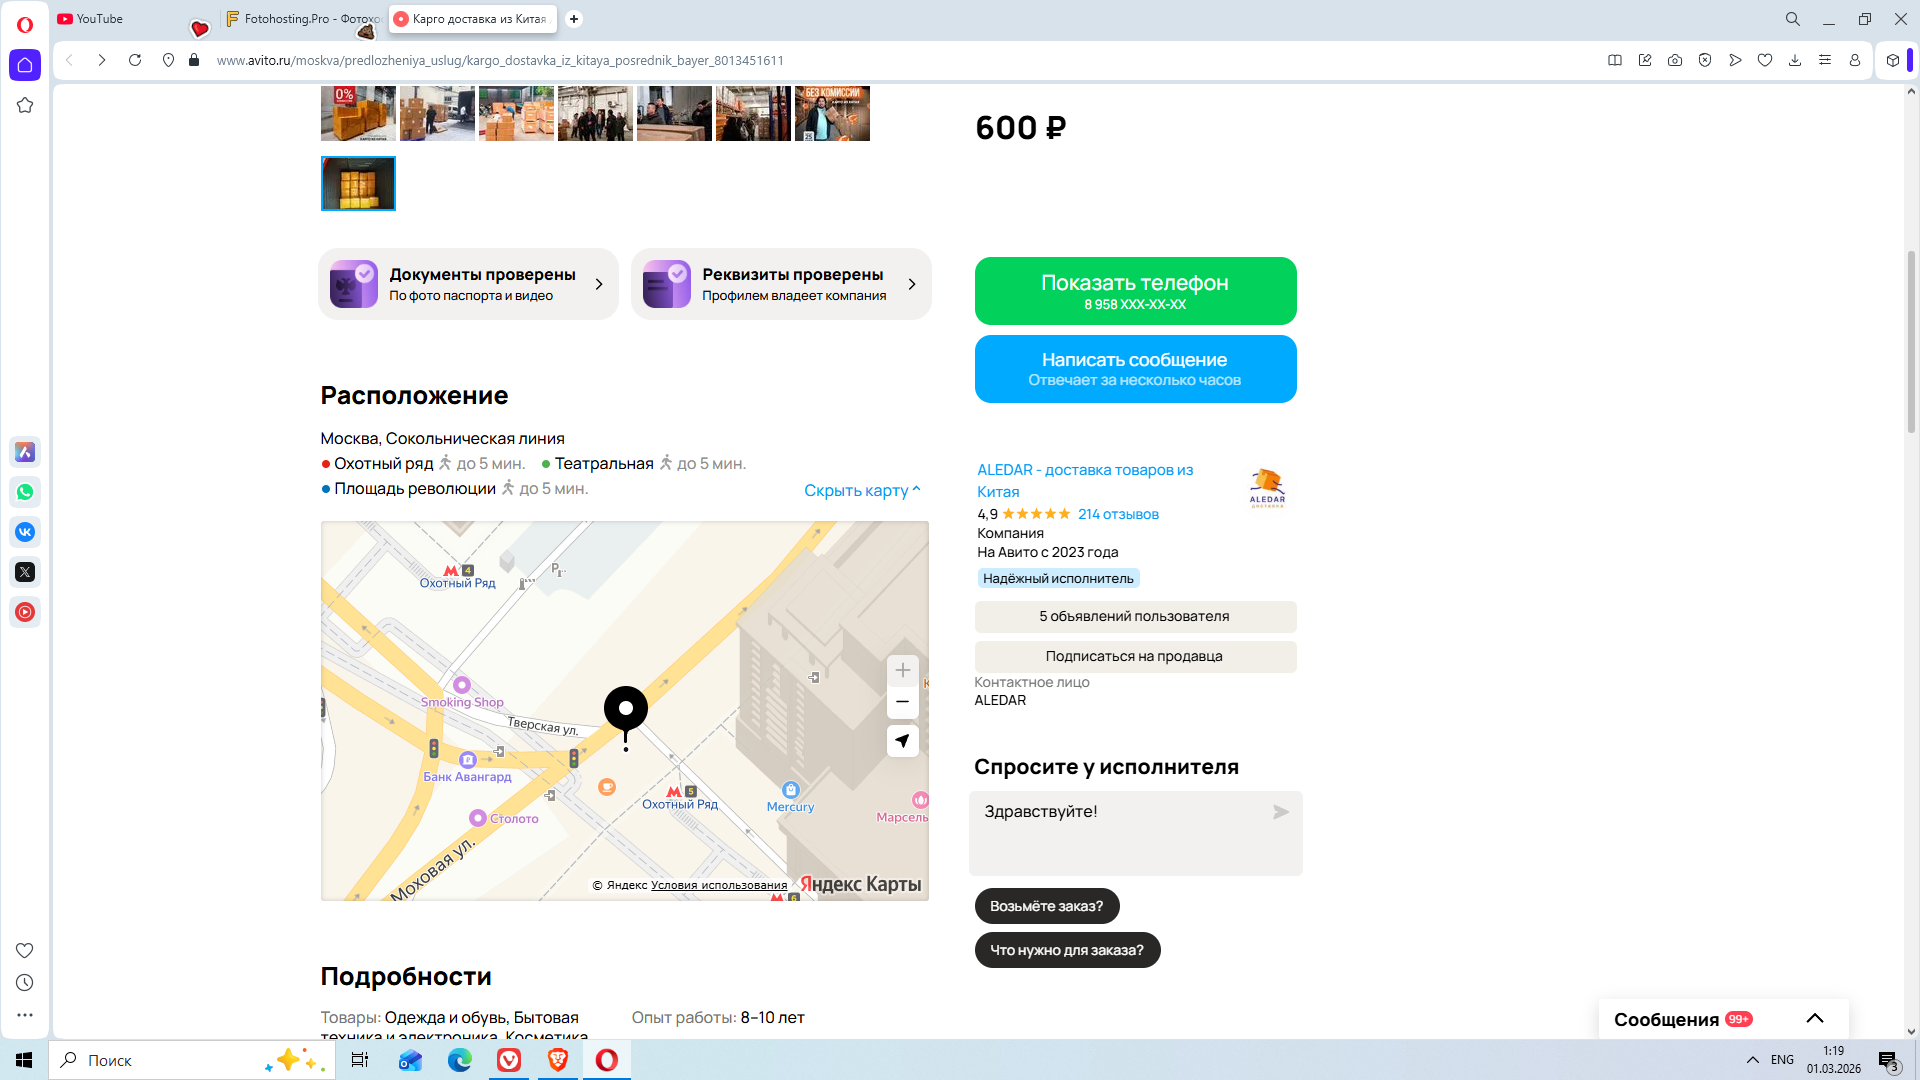Open X (Twitter) sidebar icon

click(x=25, y=572)
